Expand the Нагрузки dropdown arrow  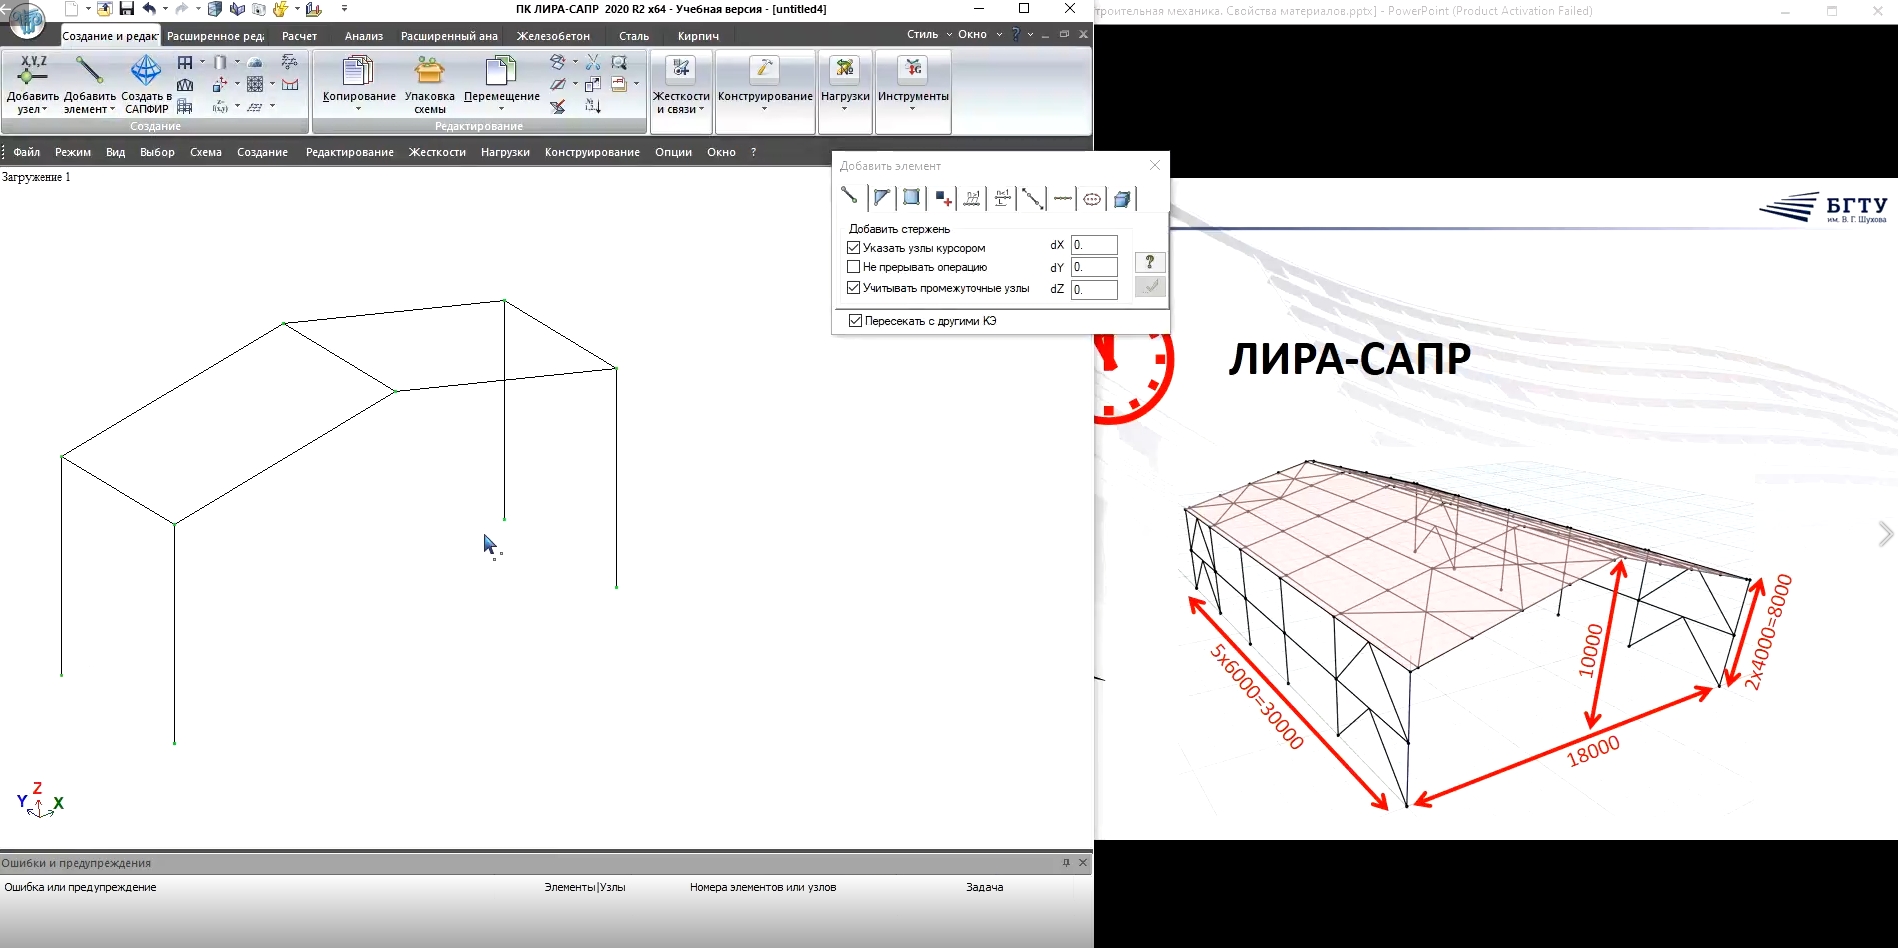click(844, 108)
